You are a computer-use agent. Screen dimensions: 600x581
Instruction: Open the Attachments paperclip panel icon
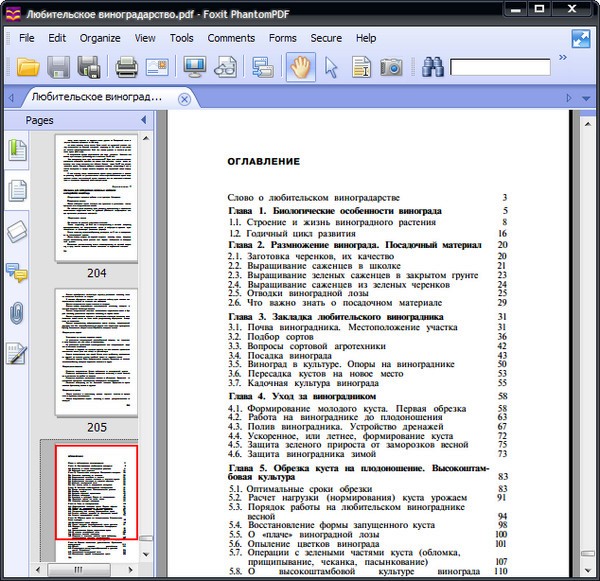(17, 313)
